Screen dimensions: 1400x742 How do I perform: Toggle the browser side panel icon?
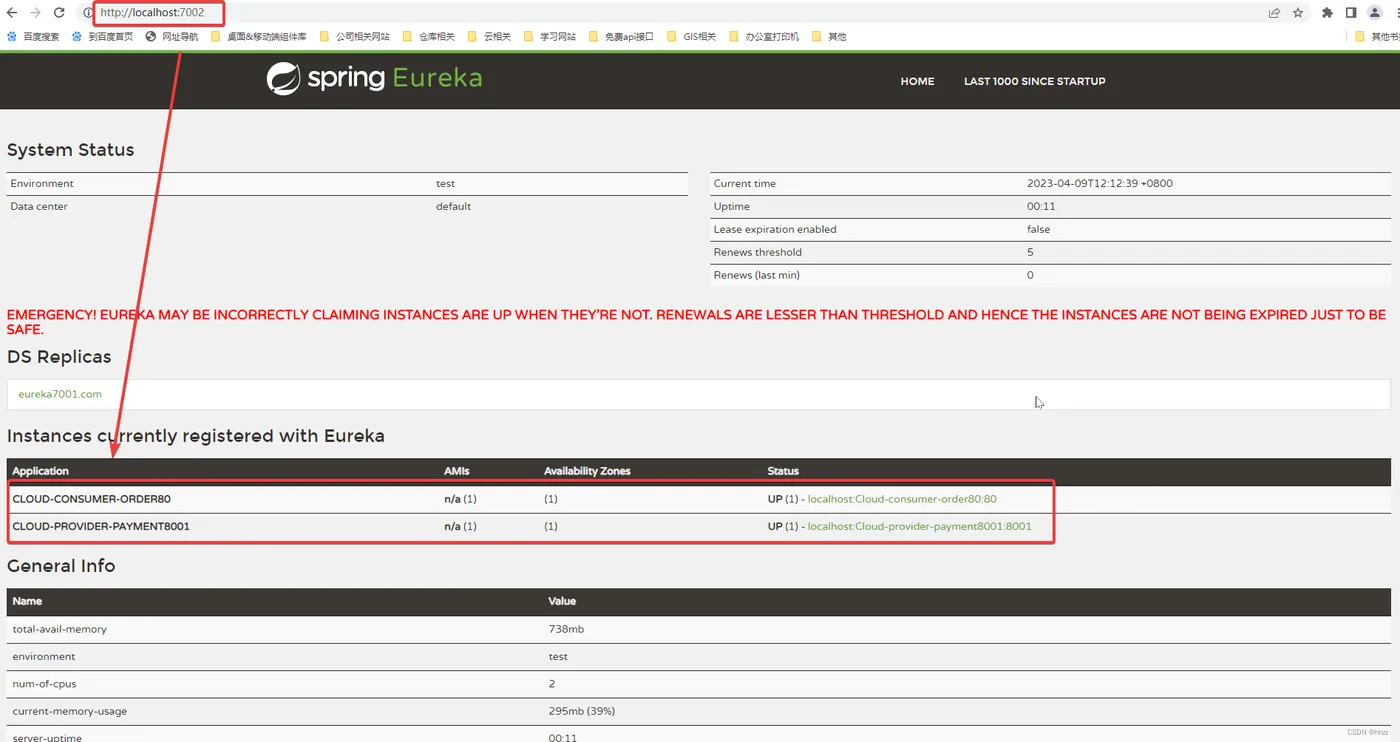tap(1351, 13)
